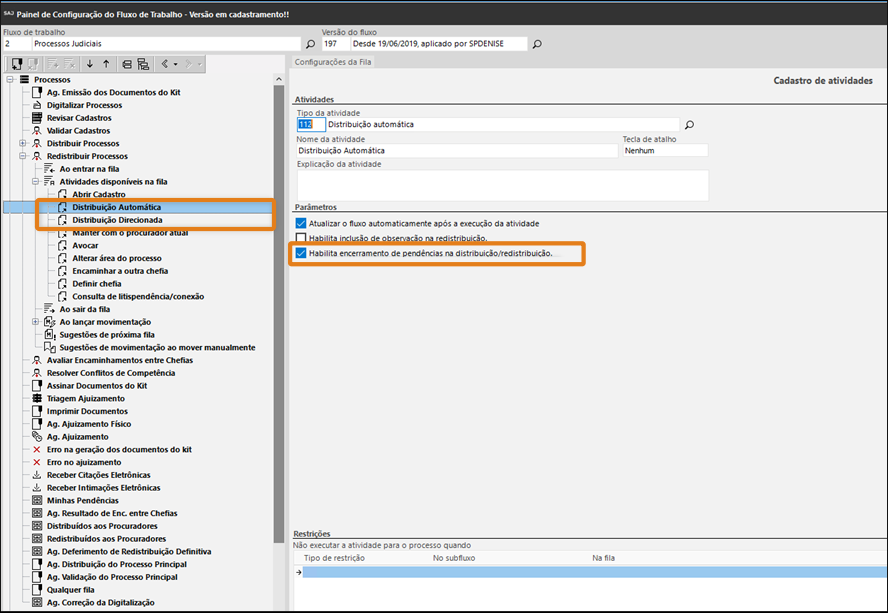Open the back navigation dropdown arrow
888x613 pixels.
(x=176, y=64)
